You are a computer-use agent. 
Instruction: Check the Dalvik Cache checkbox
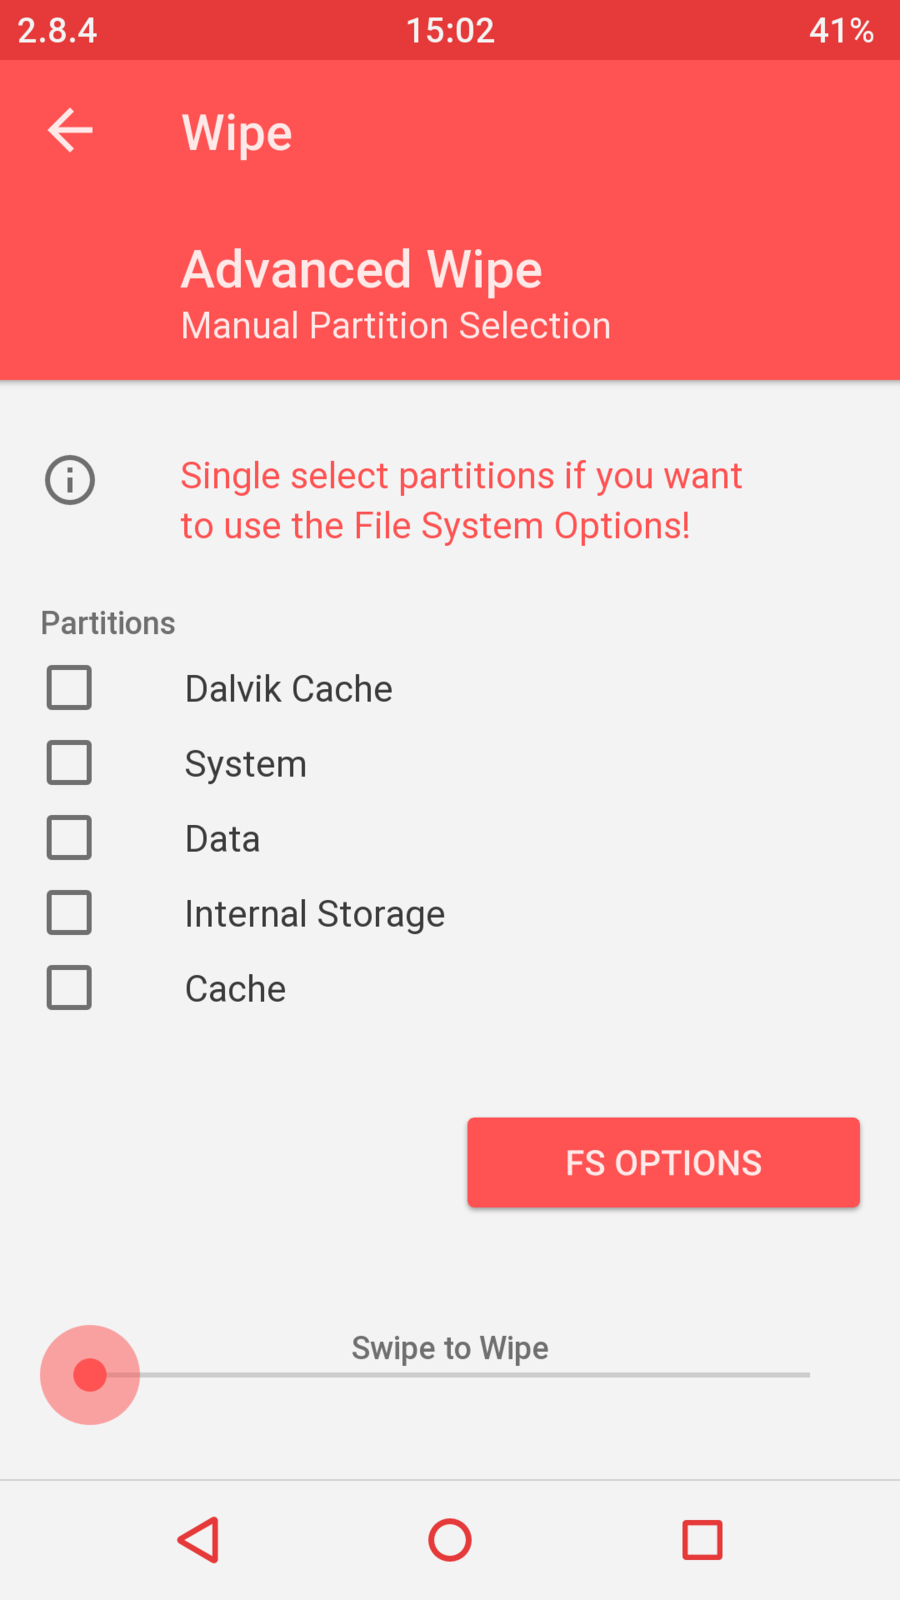tap(69, 688)
